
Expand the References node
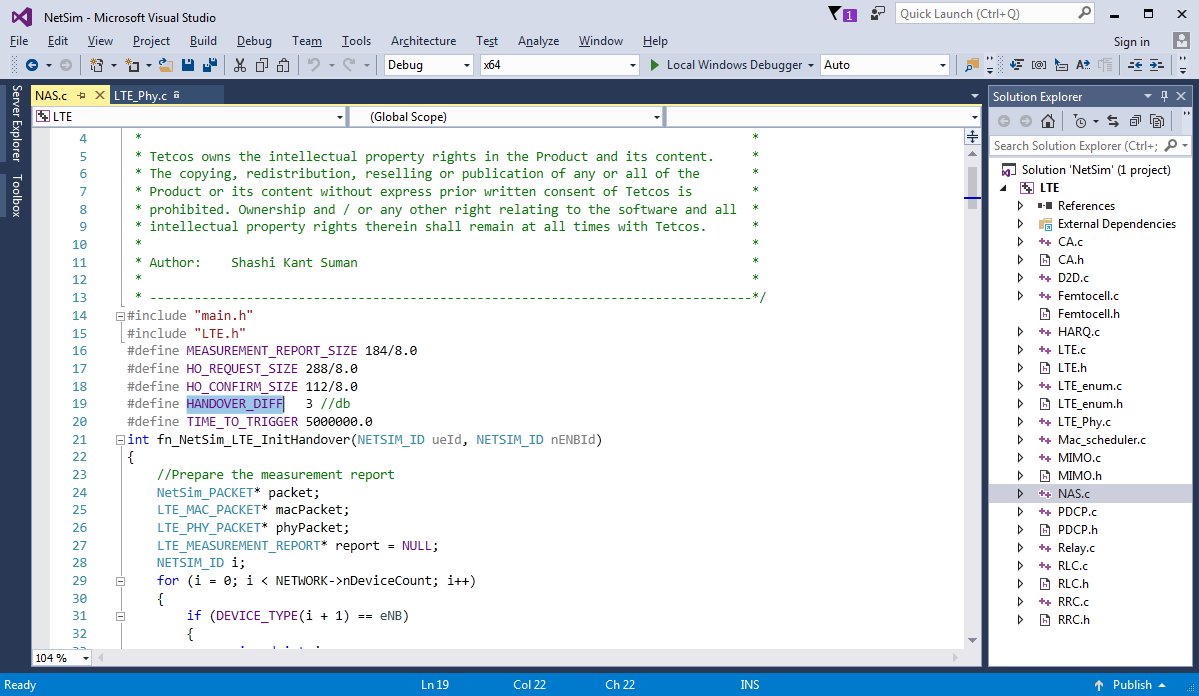pos(1020,206)
